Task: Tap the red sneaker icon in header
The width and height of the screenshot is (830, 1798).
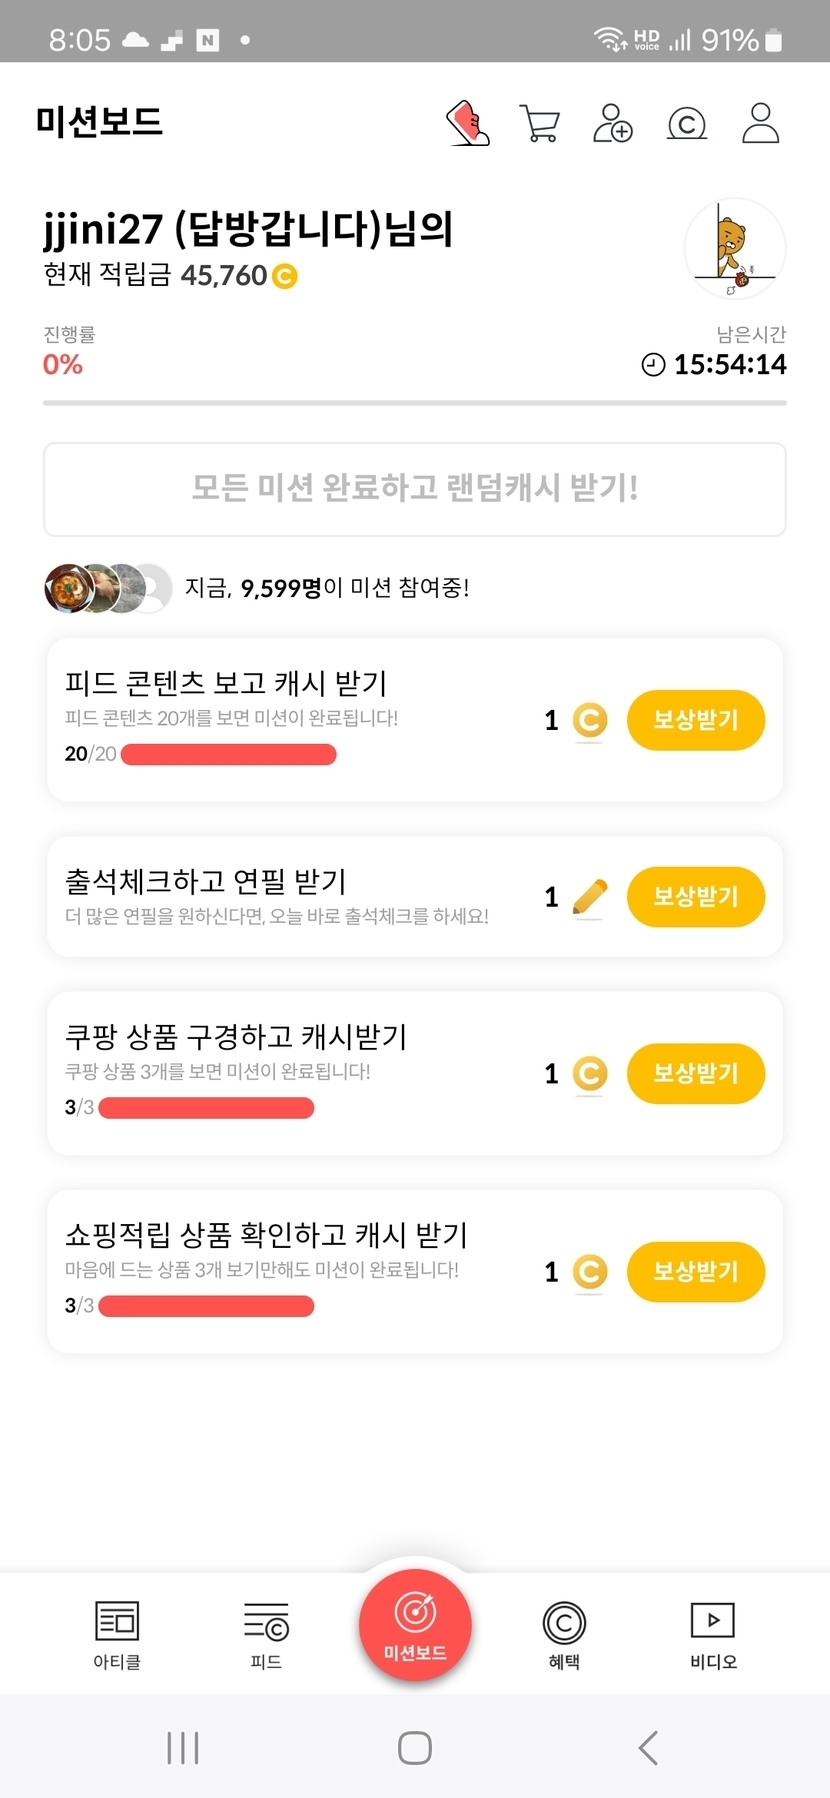Action: point(468,124)
